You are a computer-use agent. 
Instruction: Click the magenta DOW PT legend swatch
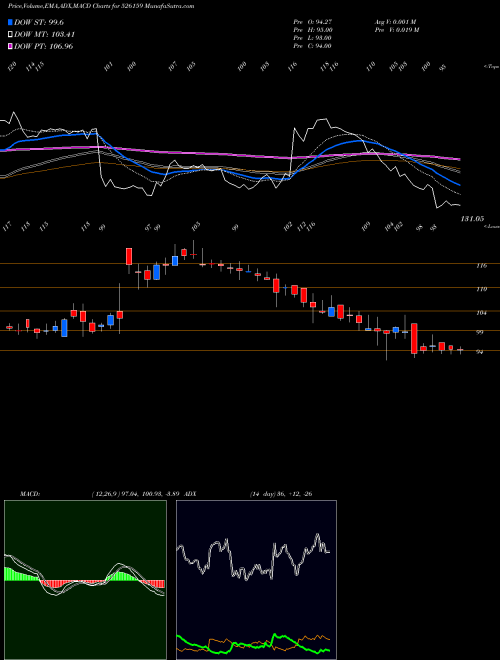(x=11, y=46)
